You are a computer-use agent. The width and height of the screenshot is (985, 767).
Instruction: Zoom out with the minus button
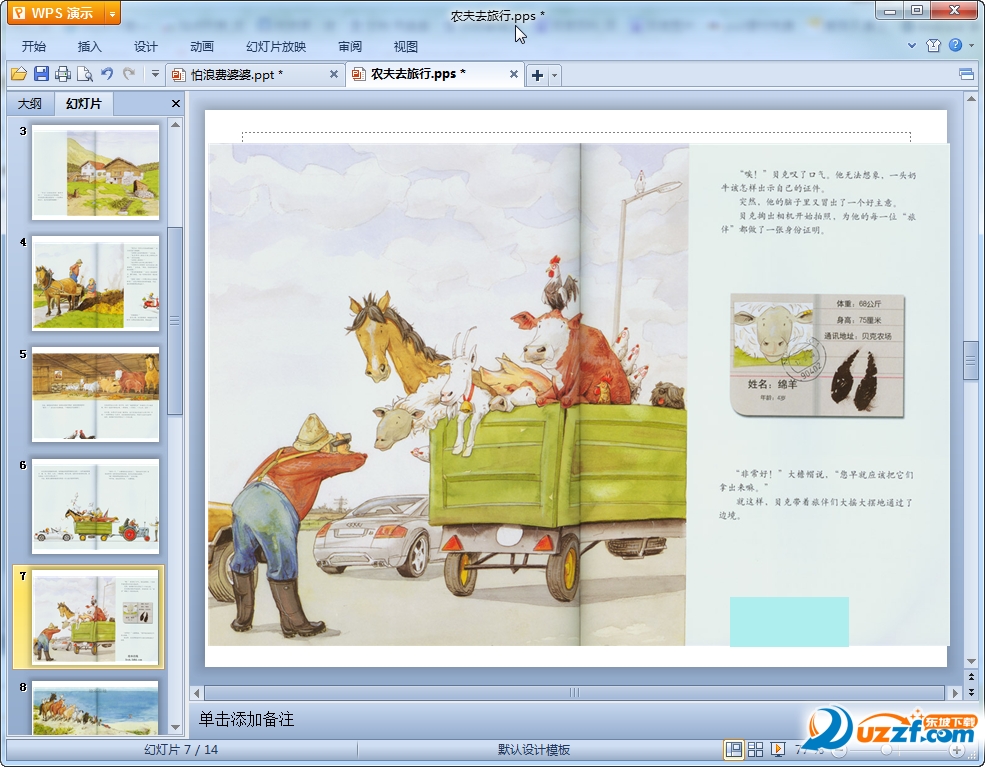tap(839, 750)
